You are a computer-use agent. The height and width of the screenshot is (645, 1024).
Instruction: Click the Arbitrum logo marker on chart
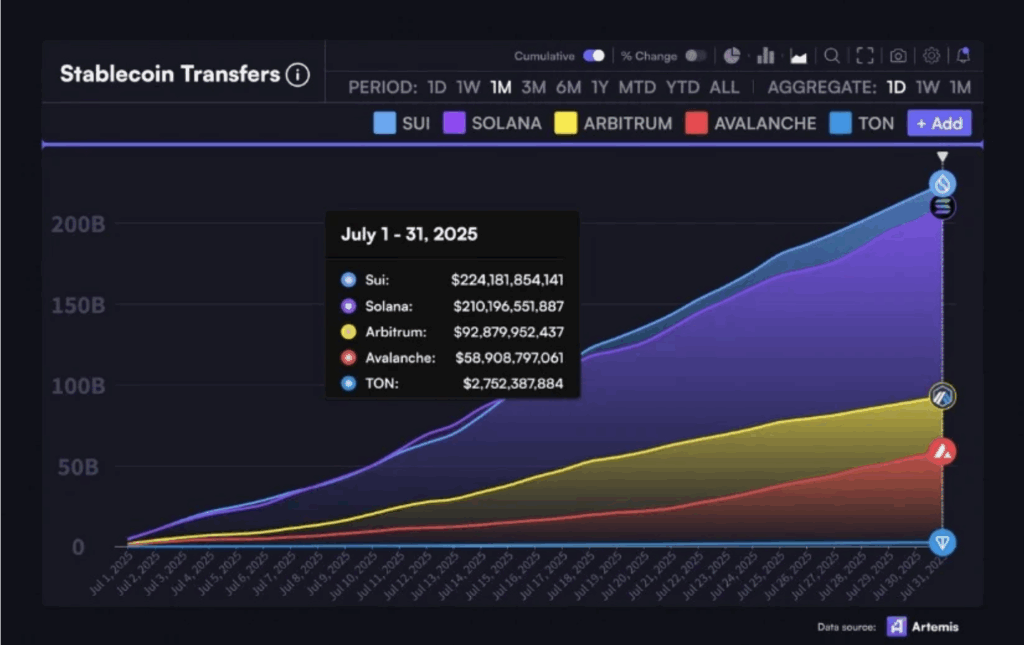point(942,396)
